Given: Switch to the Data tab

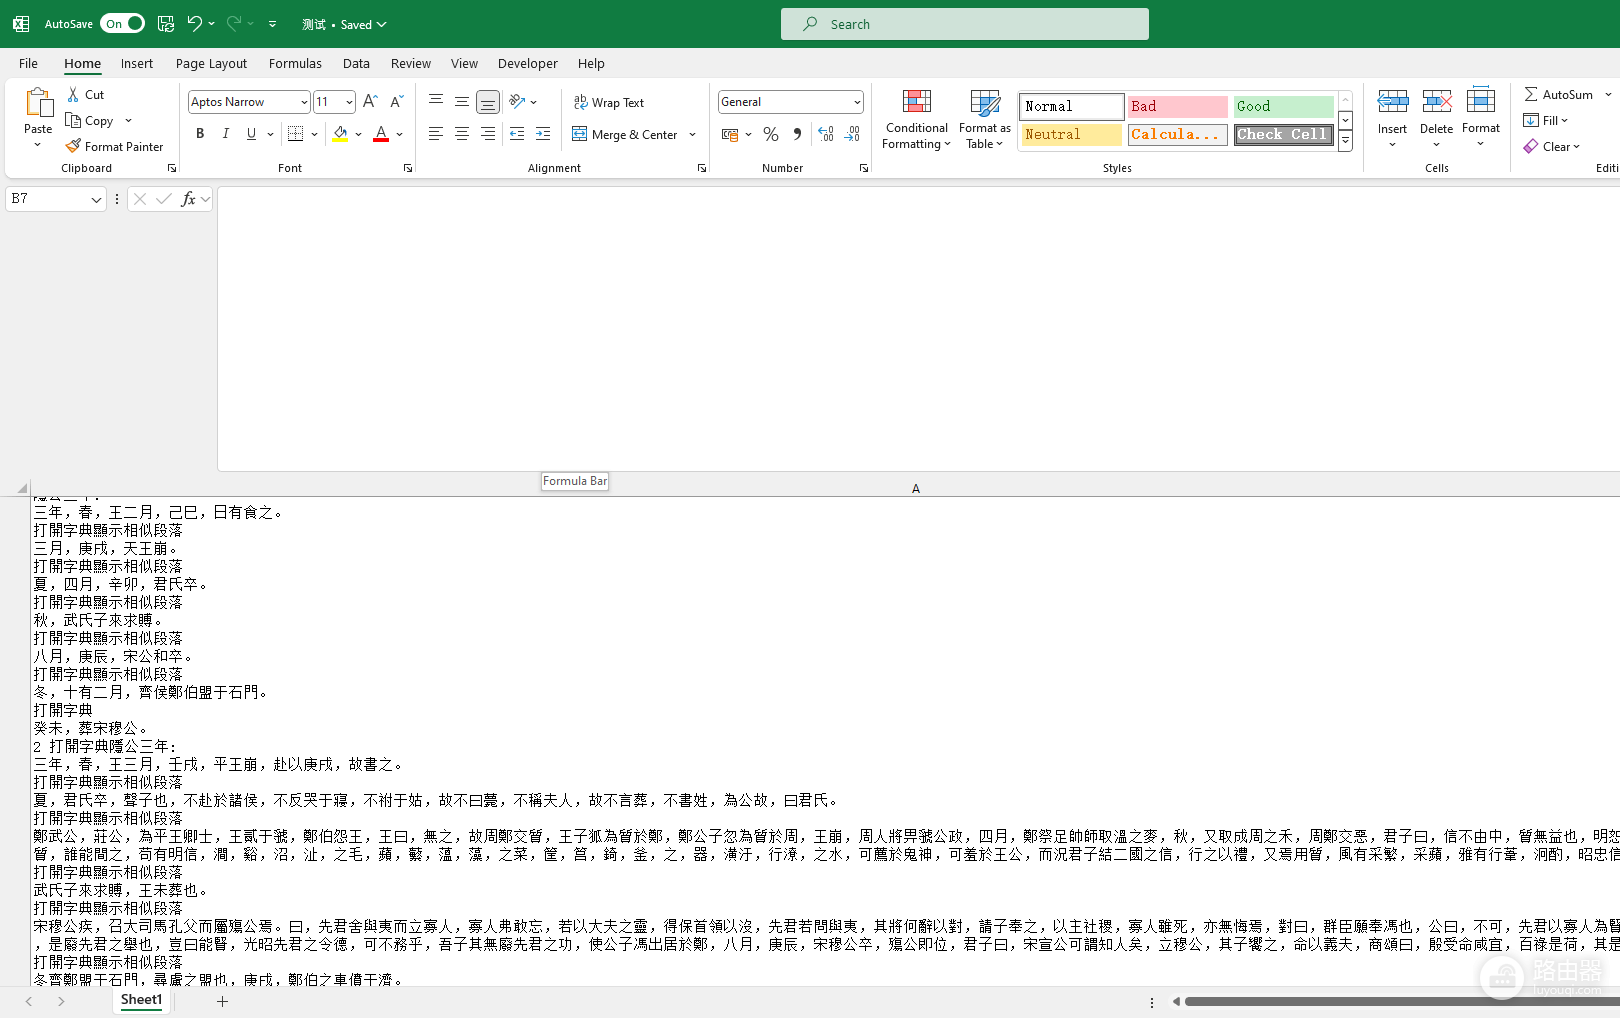Looking at the screenshot, I should click(x=356, y=63).
